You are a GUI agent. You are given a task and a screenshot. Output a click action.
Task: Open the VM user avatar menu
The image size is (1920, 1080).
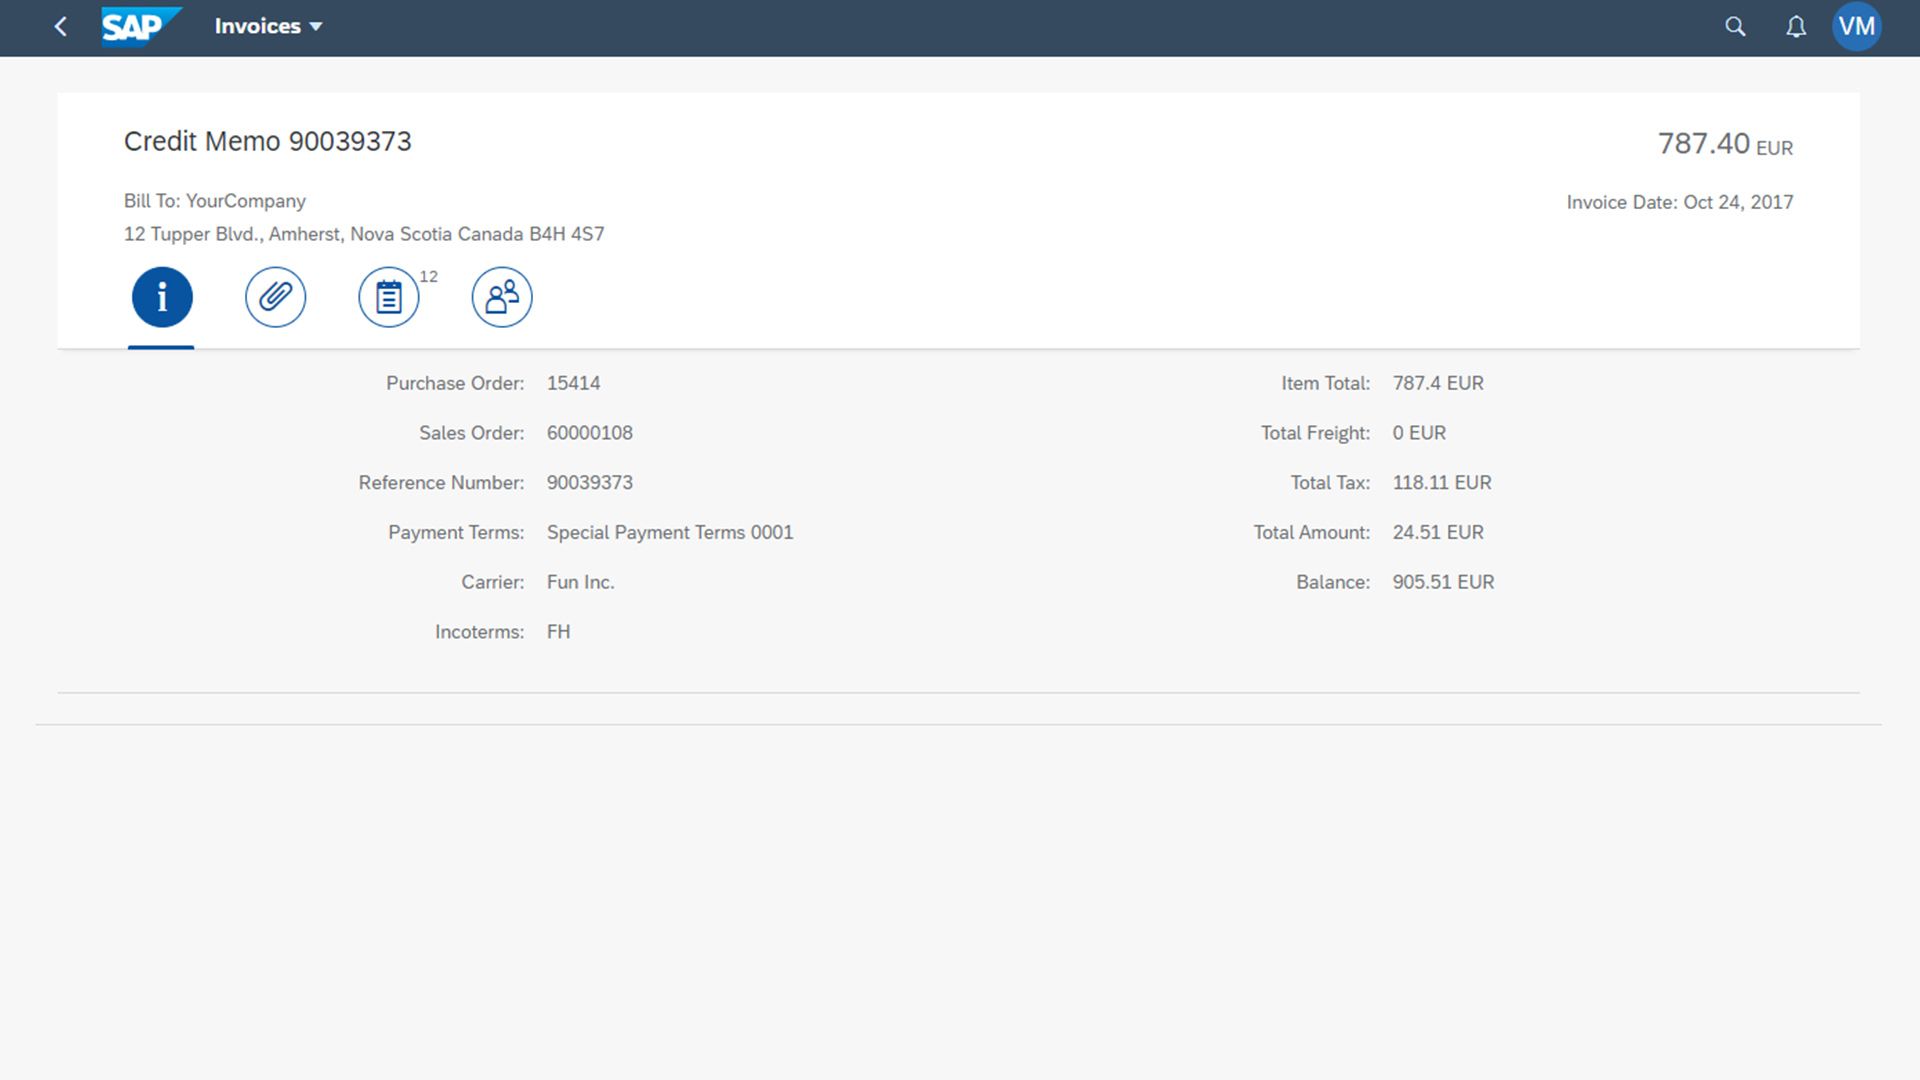(1856, 27)
